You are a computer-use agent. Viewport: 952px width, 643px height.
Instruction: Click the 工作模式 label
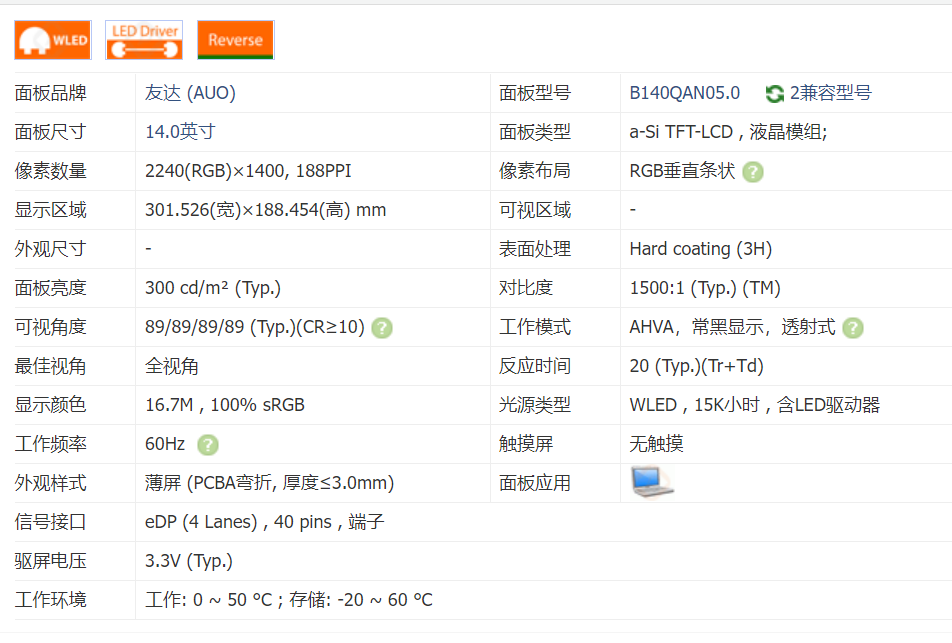(535, 327)
